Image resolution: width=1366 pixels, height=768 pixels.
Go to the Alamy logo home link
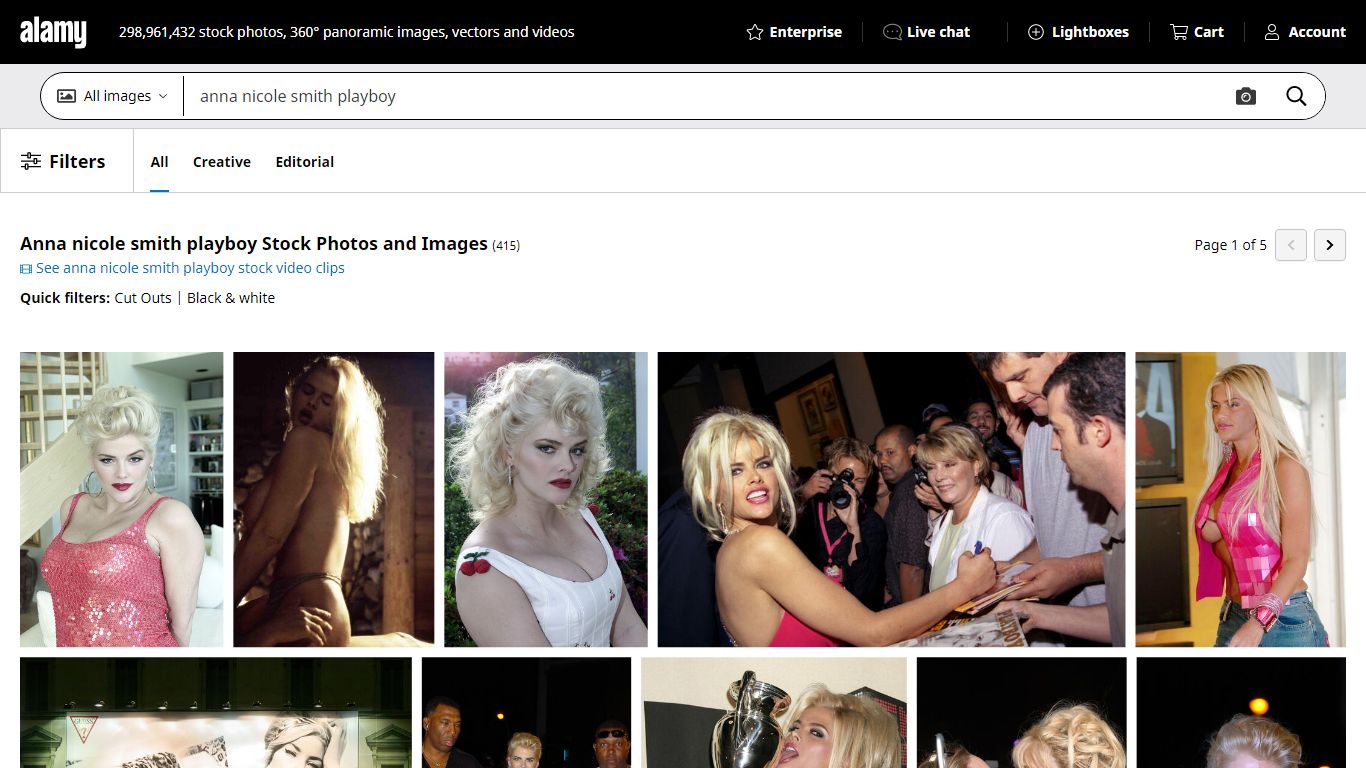[x=53, y=32]
